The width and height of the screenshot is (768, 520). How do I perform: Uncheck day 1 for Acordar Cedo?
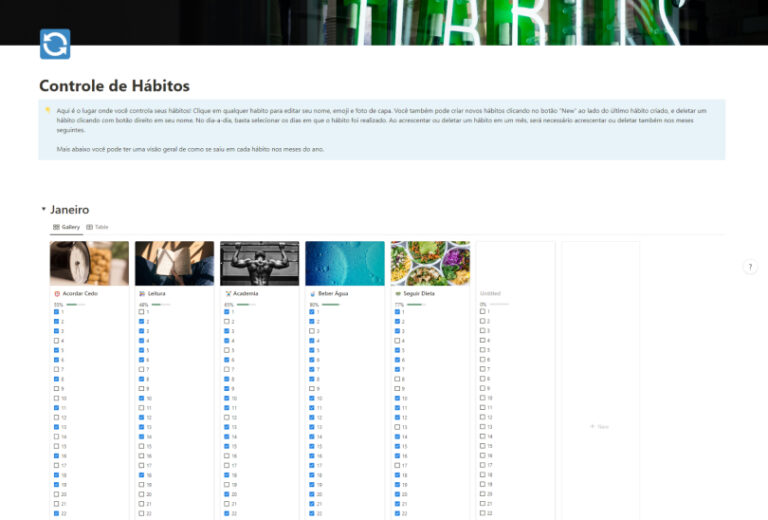click(x=57, y=312)
